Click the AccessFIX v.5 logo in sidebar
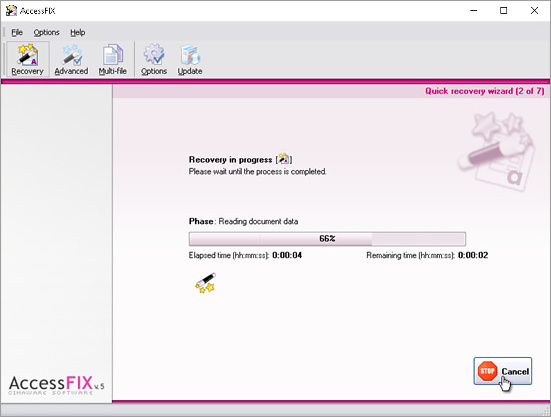The image size is (551, 417). (56, 385)
